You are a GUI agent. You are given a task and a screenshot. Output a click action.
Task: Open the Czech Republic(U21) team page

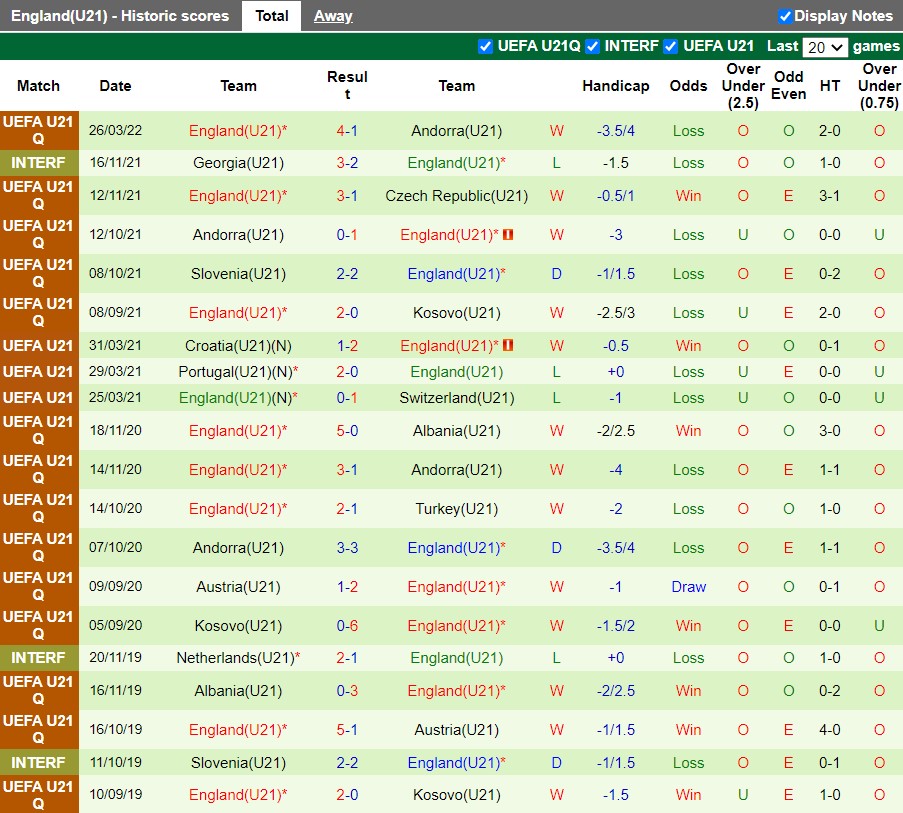coord(456,196)
